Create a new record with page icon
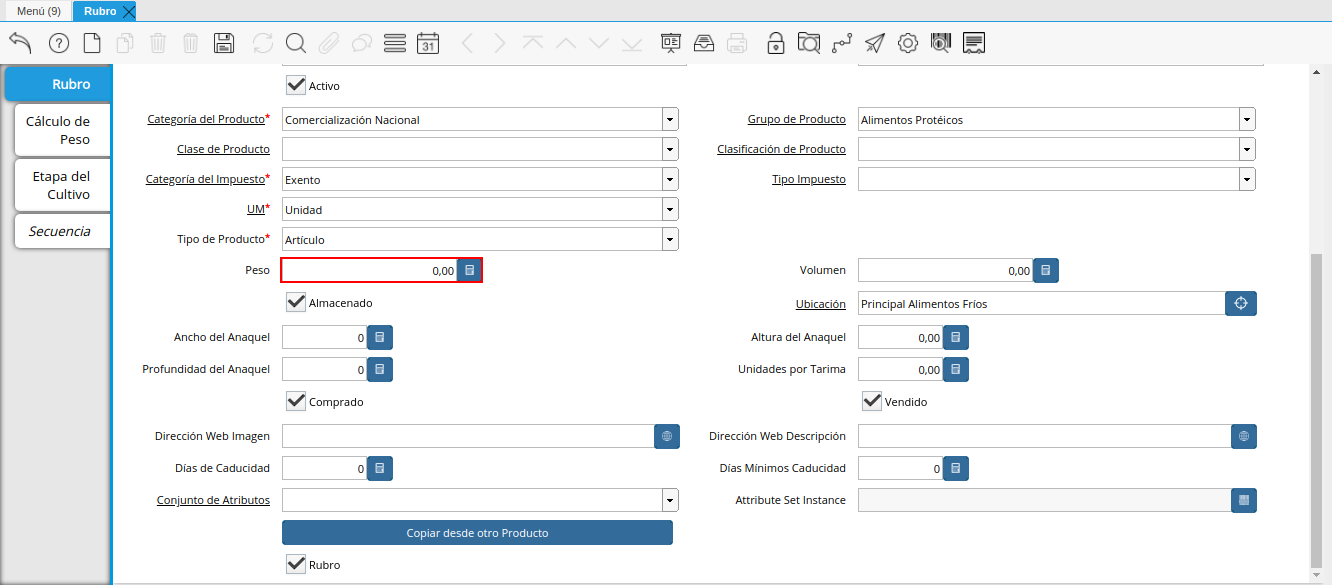The height and width of the screenshot is (585, 1332). point(92,43)
